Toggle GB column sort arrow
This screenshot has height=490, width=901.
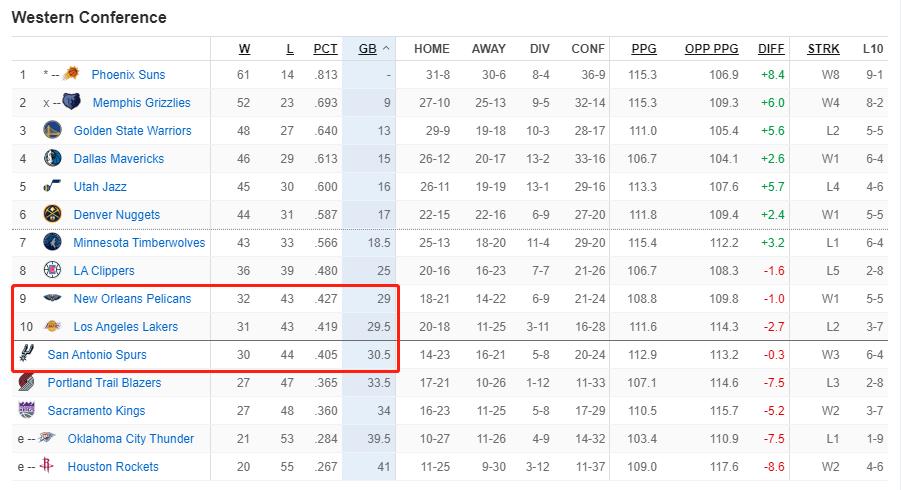386,49
